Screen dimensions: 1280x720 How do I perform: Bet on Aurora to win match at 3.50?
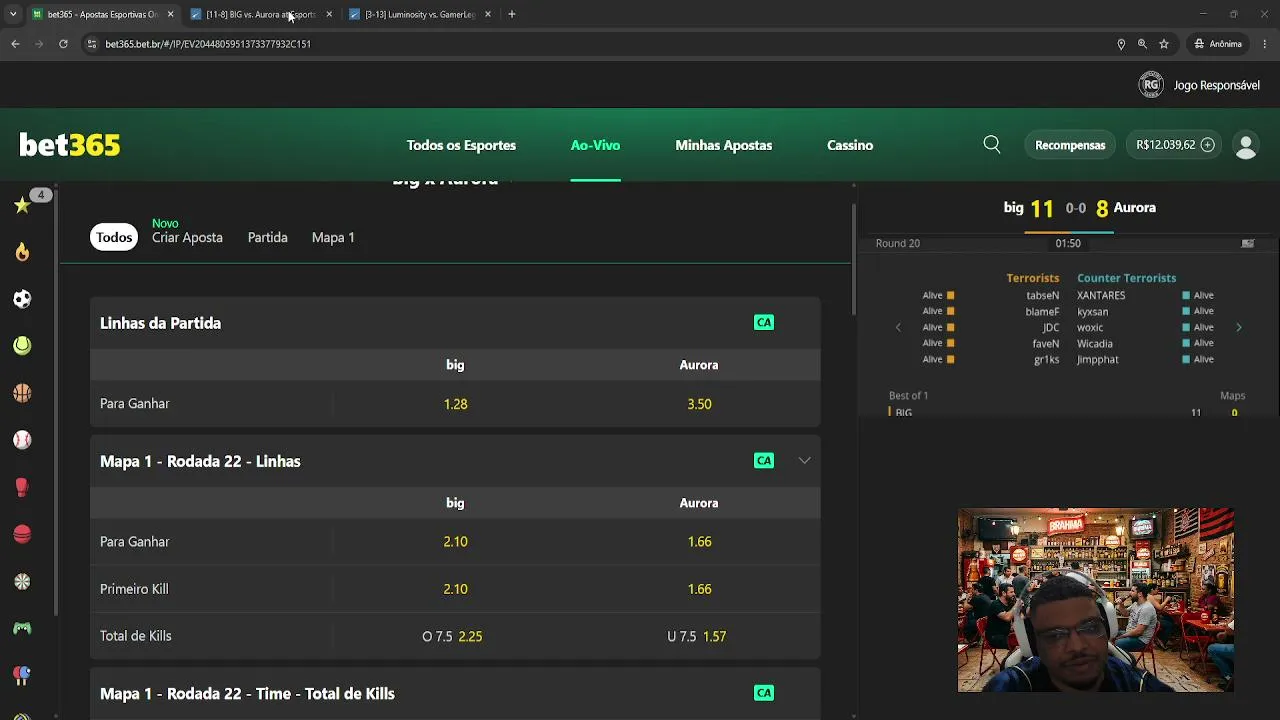[699, 404]
